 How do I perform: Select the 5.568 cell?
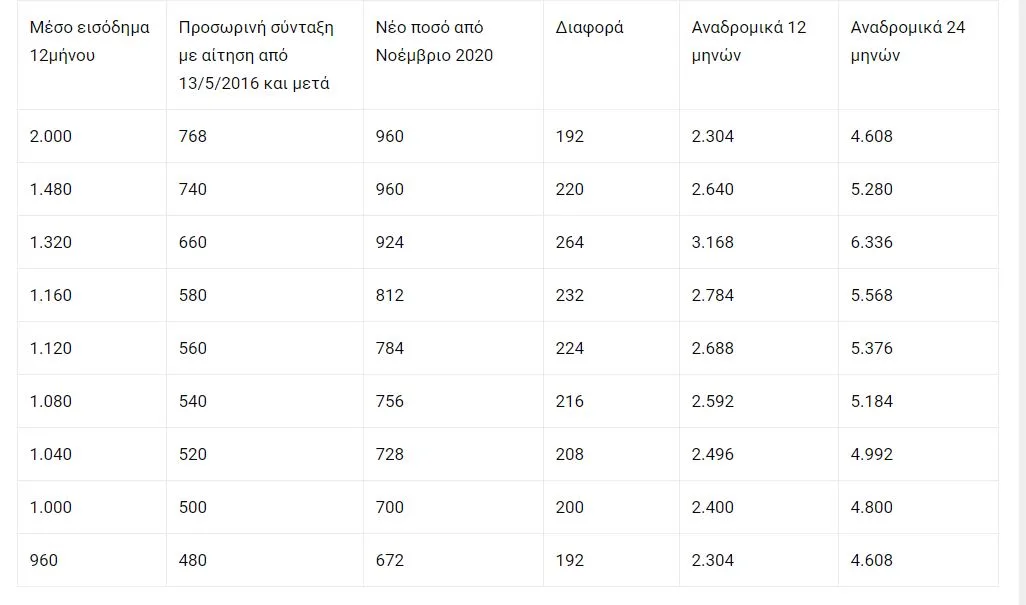871,295
